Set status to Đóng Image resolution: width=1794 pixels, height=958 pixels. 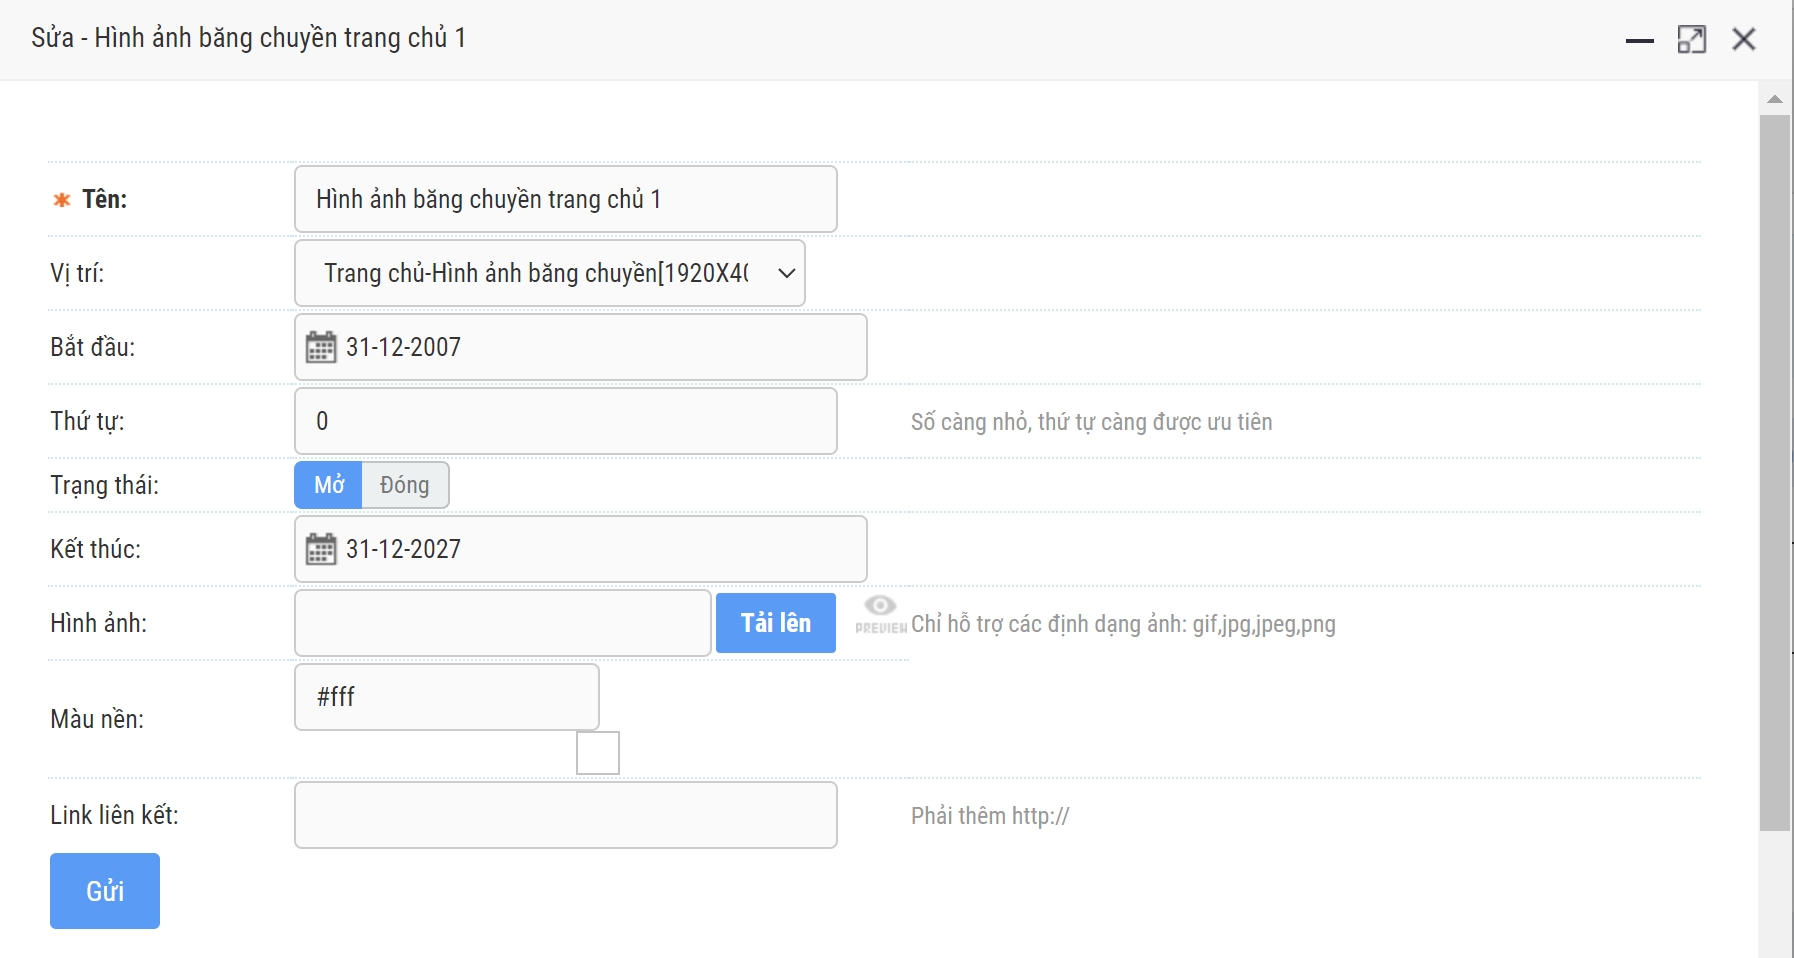coord(405,485)
